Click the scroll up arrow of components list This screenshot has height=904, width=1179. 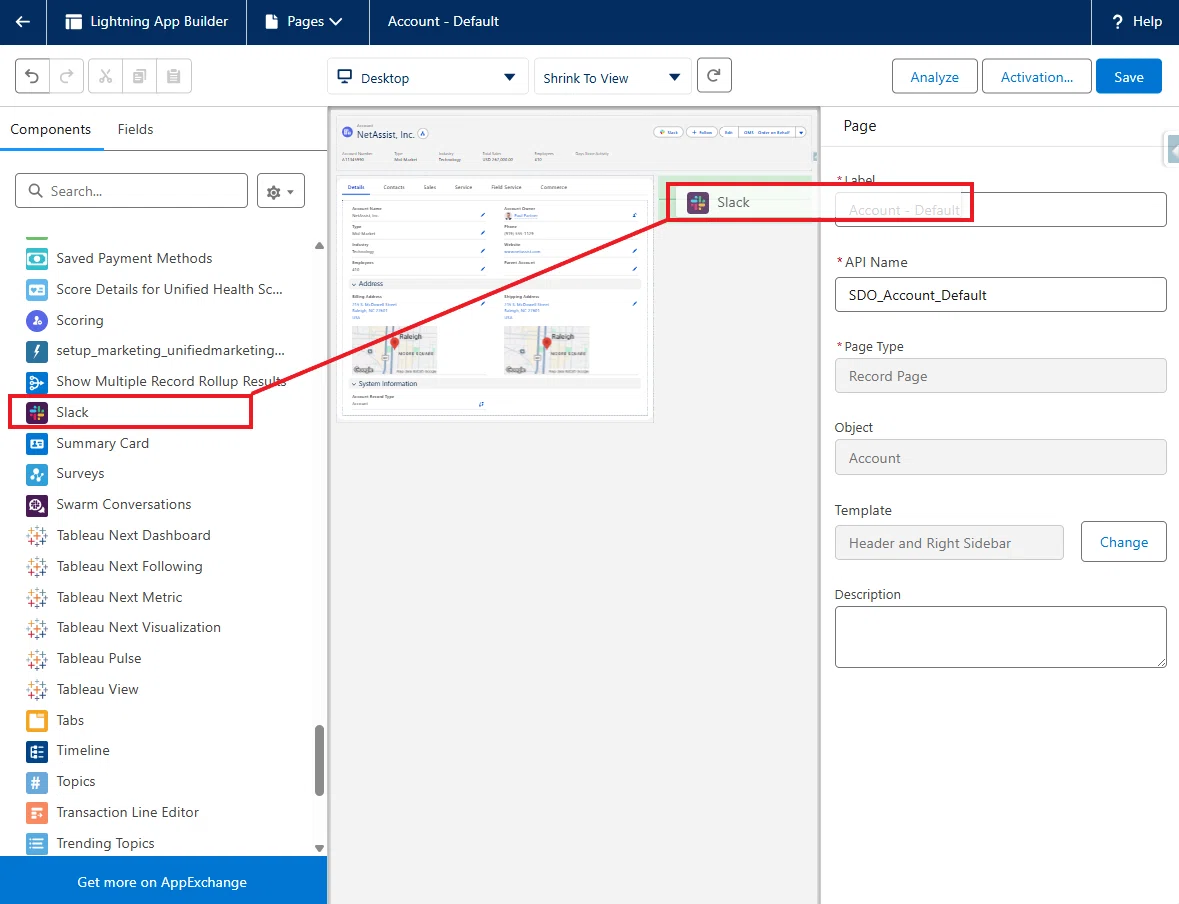tap(320, 246)
